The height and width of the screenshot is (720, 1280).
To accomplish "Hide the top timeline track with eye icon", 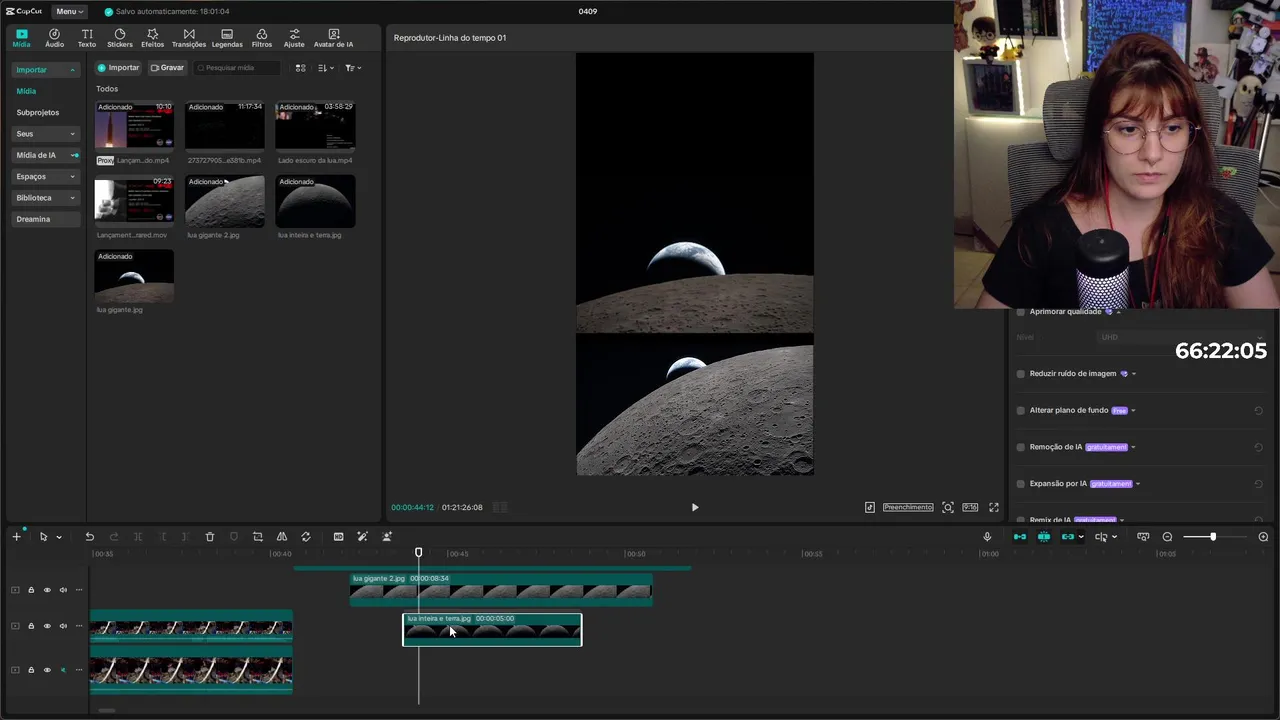I will 47,590.
